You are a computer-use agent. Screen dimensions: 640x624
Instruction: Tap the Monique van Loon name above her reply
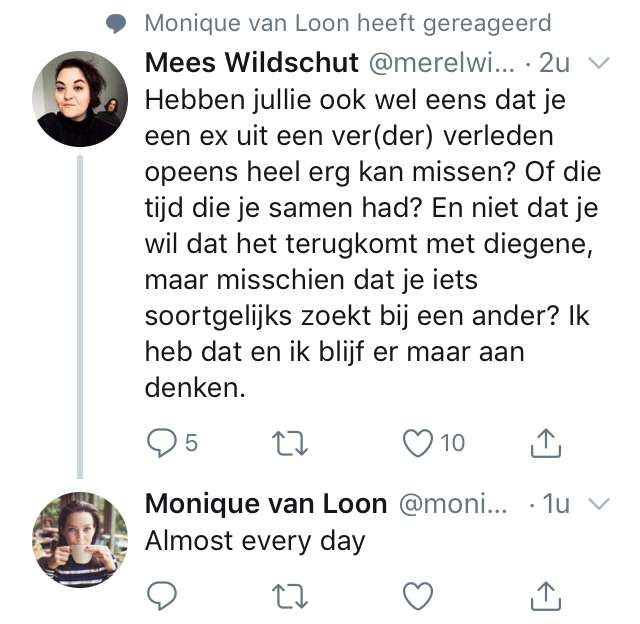point(266,503)
